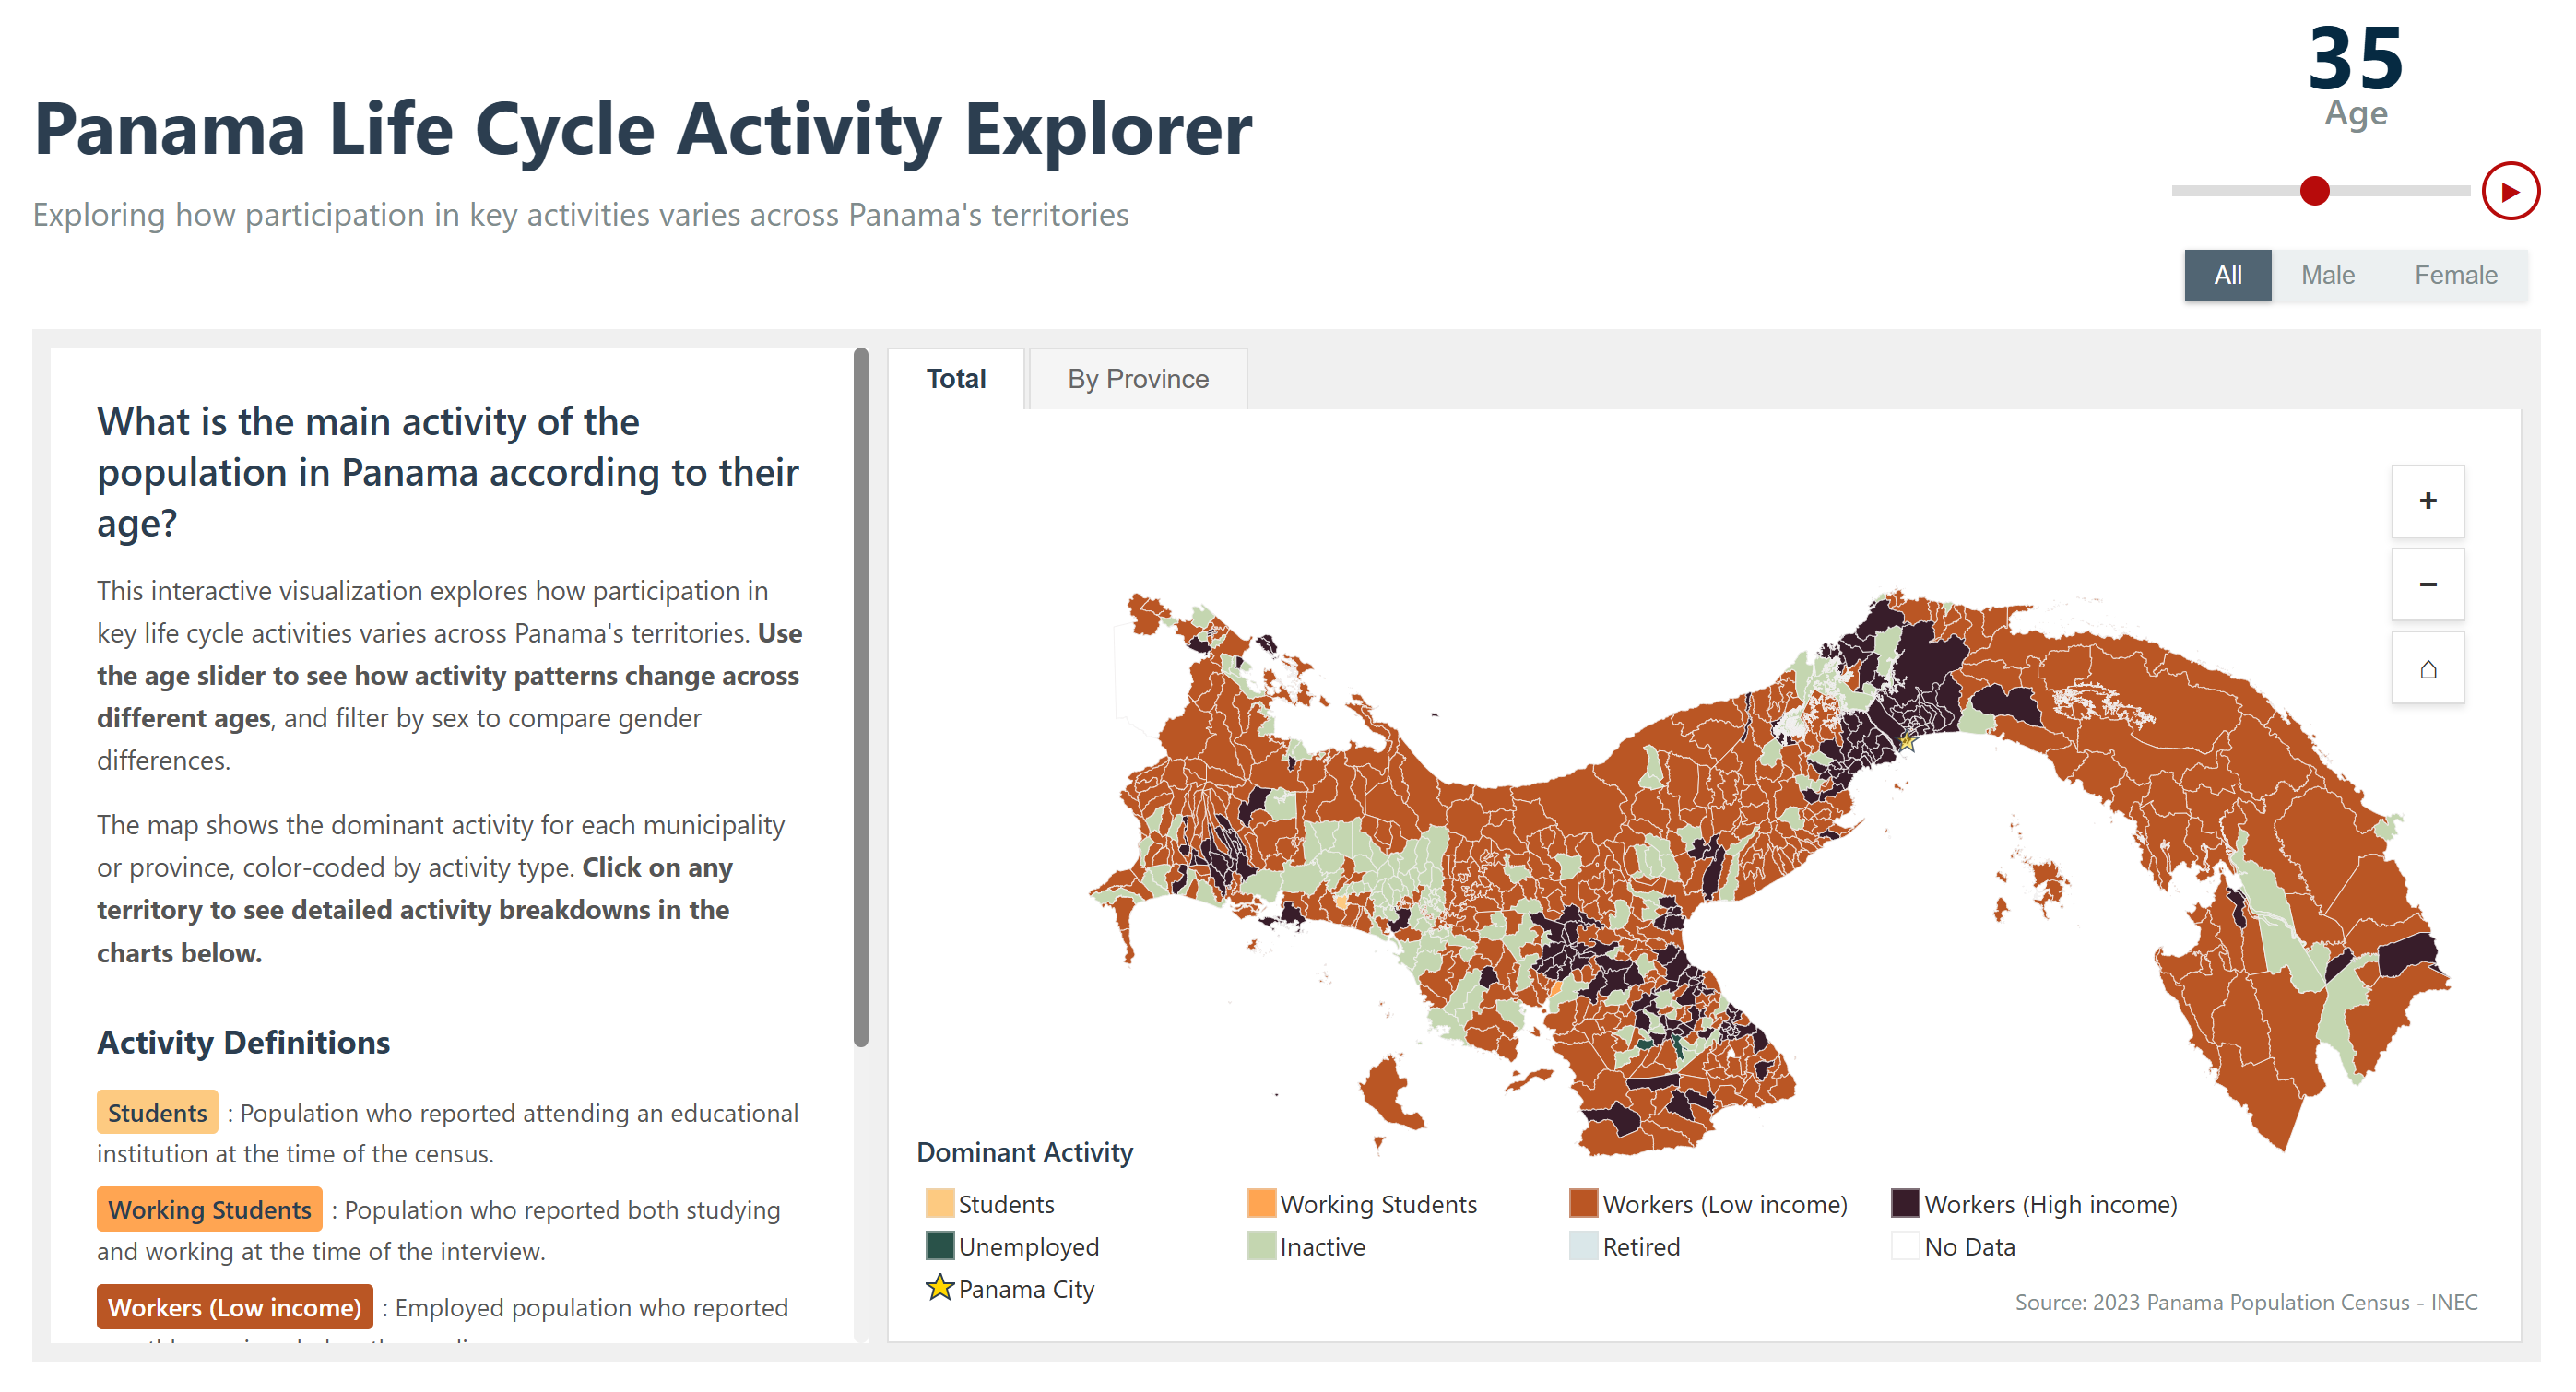Switch to the By Province tab
2576x1392 pixels.
(x=1137, y=379)
